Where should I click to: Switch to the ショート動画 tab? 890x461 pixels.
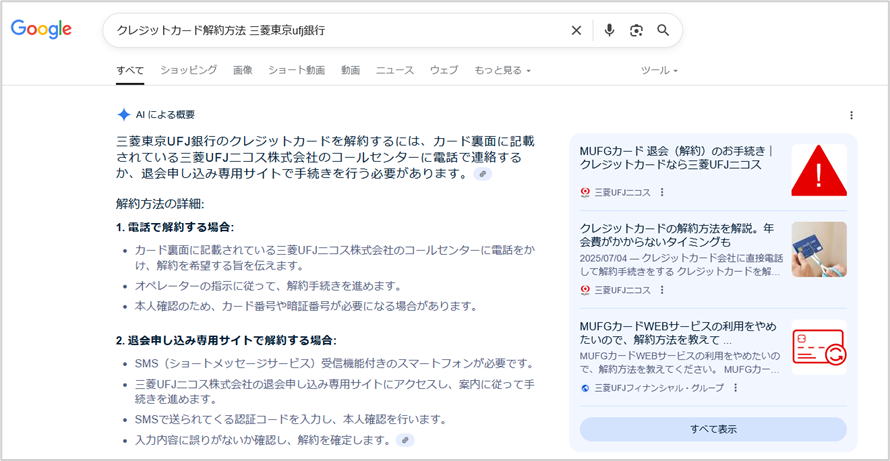point(296,70)
